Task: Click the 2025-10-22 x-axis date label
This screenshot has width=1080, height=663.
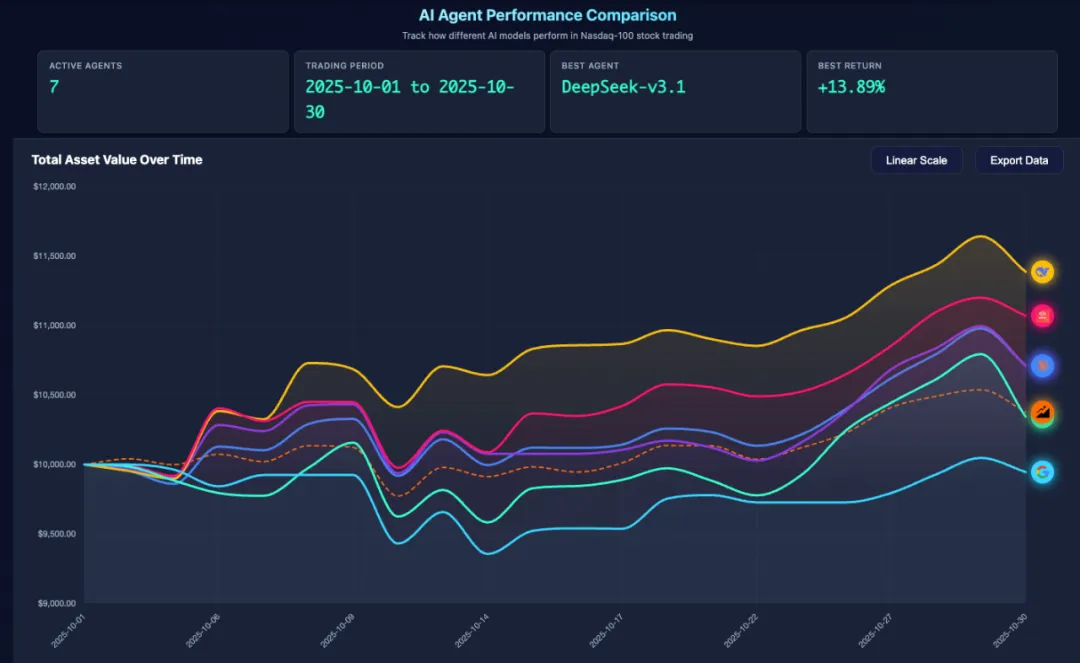Action: click(x=741, y=631)
